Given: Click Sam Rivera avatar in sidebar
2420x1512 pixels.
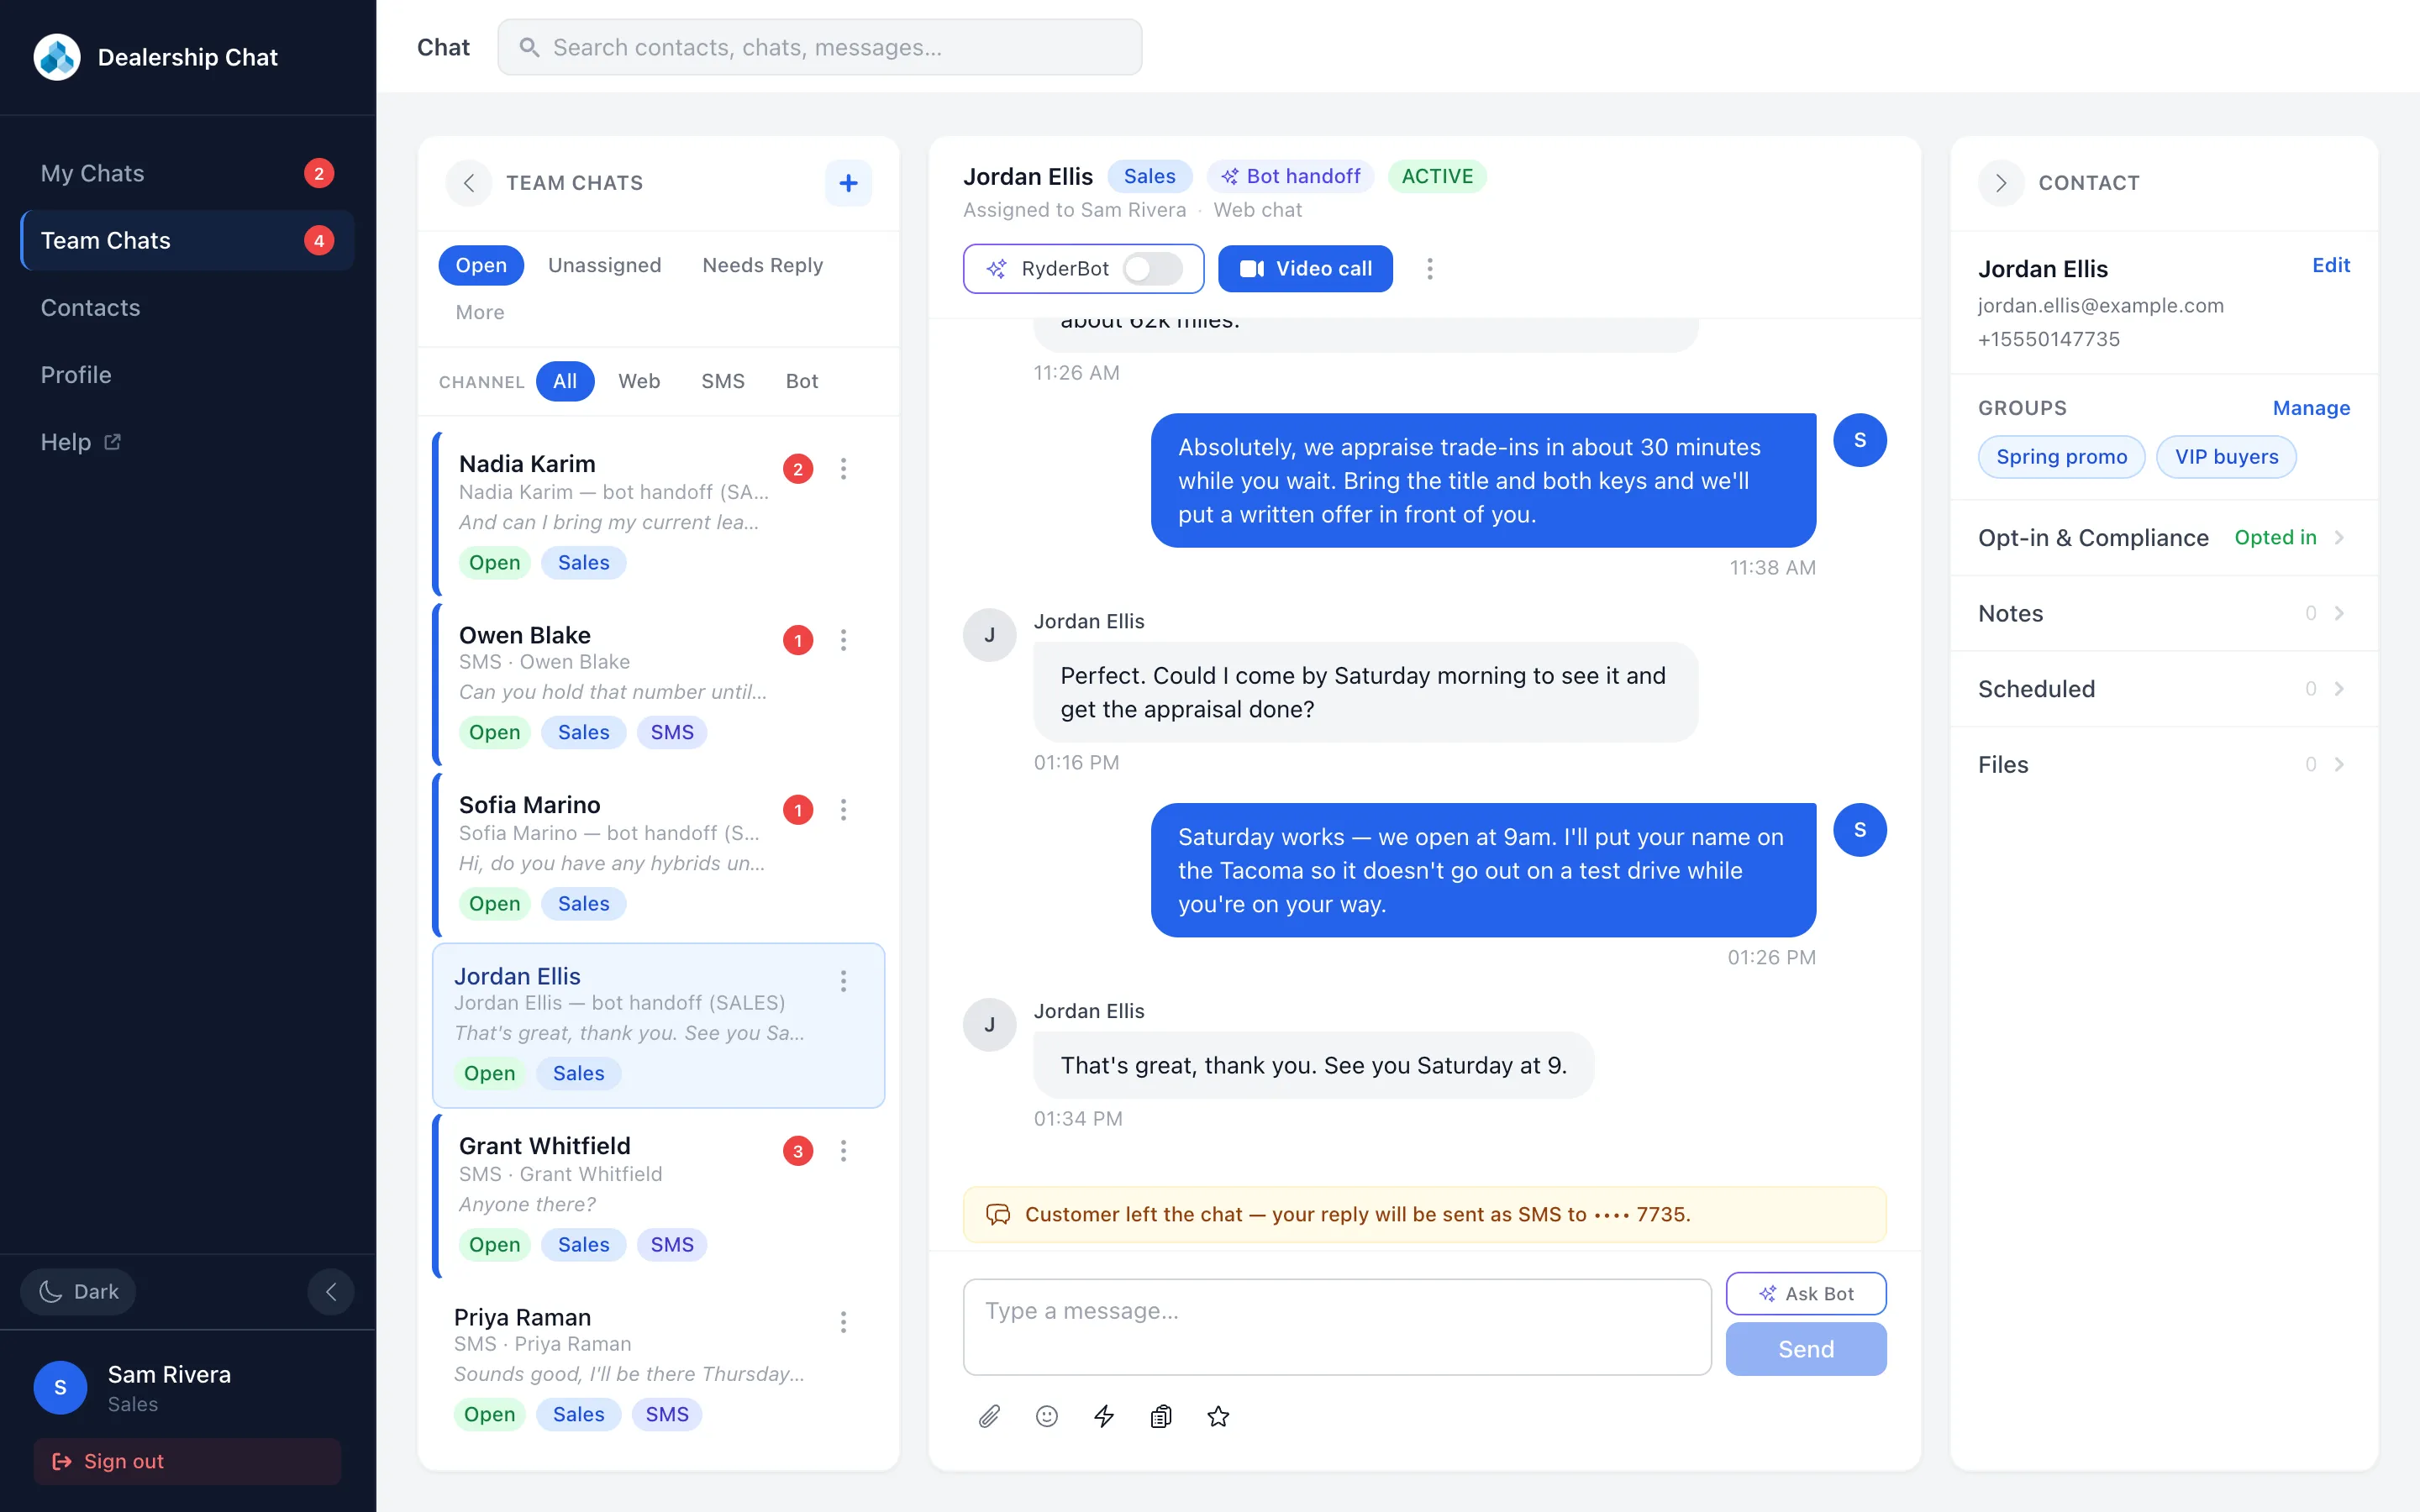Looking at the screenshot, I should click(60, 1387).
